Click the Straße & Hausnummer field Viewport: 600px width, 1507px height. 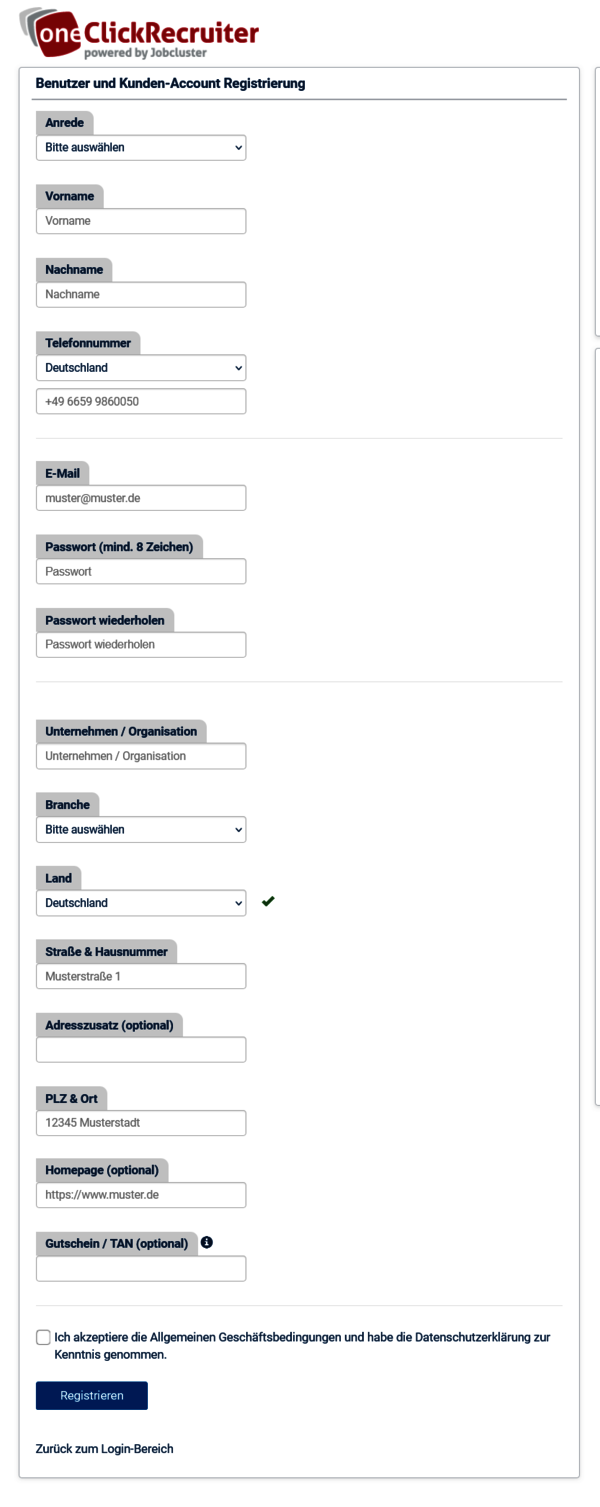141,976
